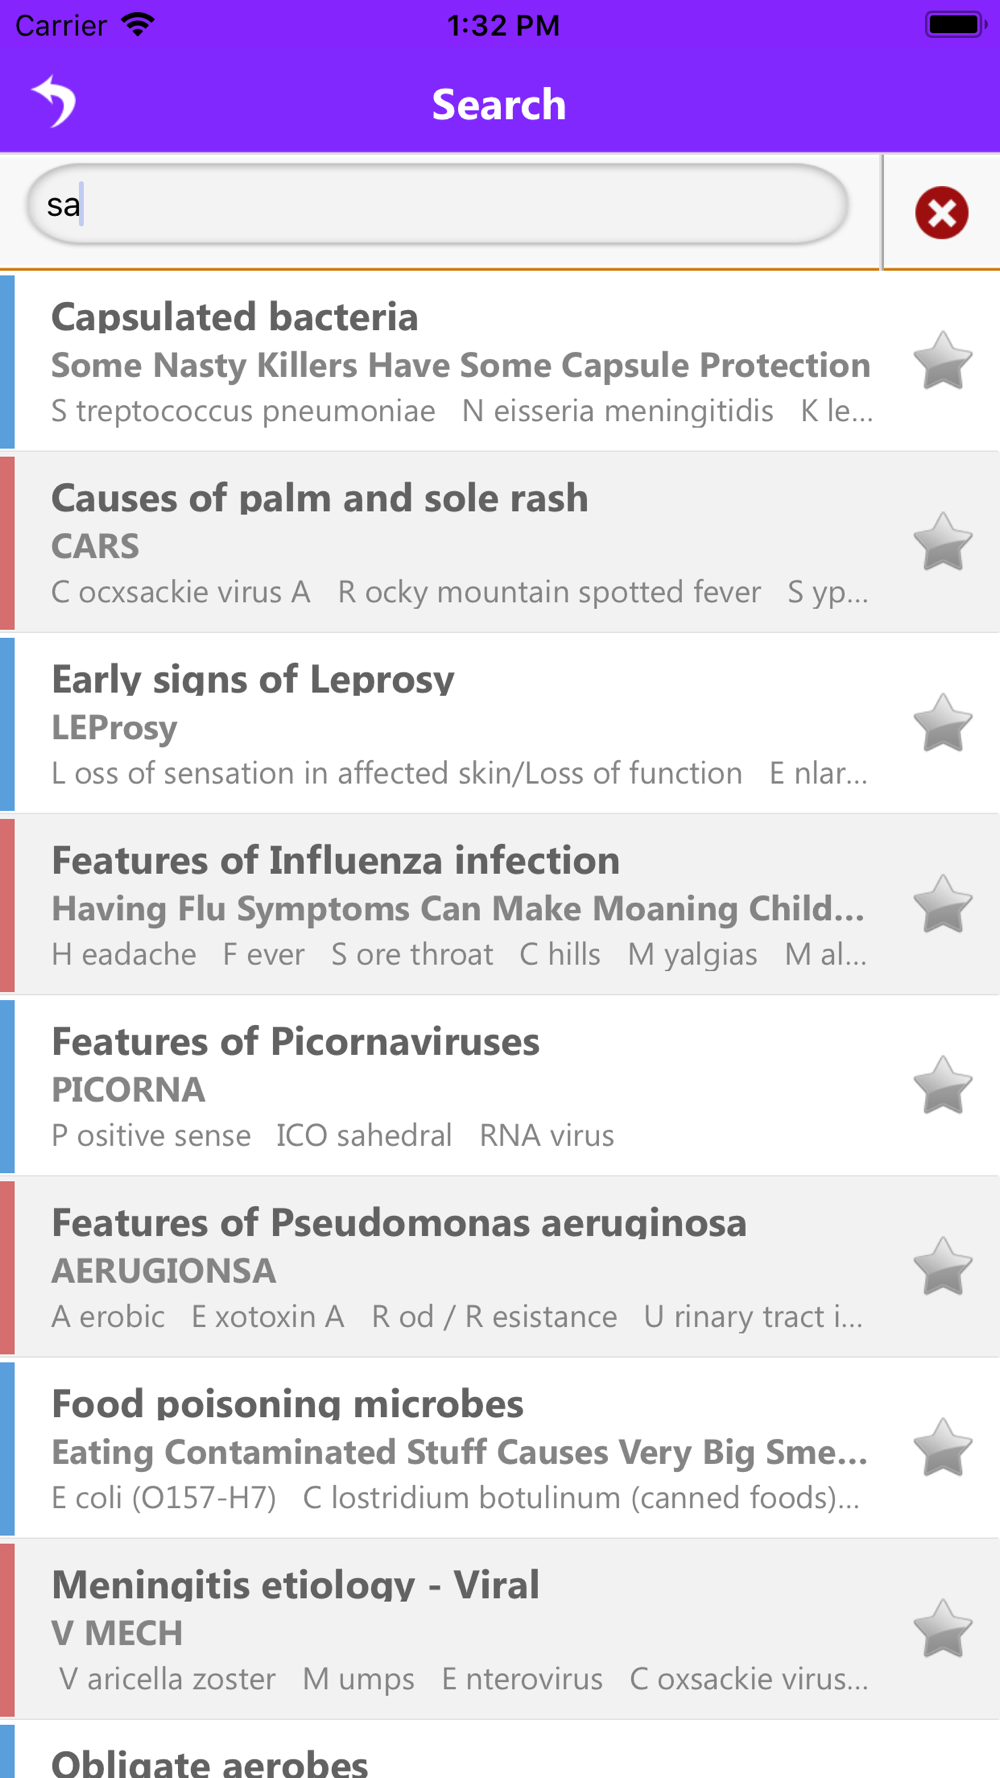Mark Features of Influenza infection as favorite
Screen dimensions: 1000x1778
[942, 904]
